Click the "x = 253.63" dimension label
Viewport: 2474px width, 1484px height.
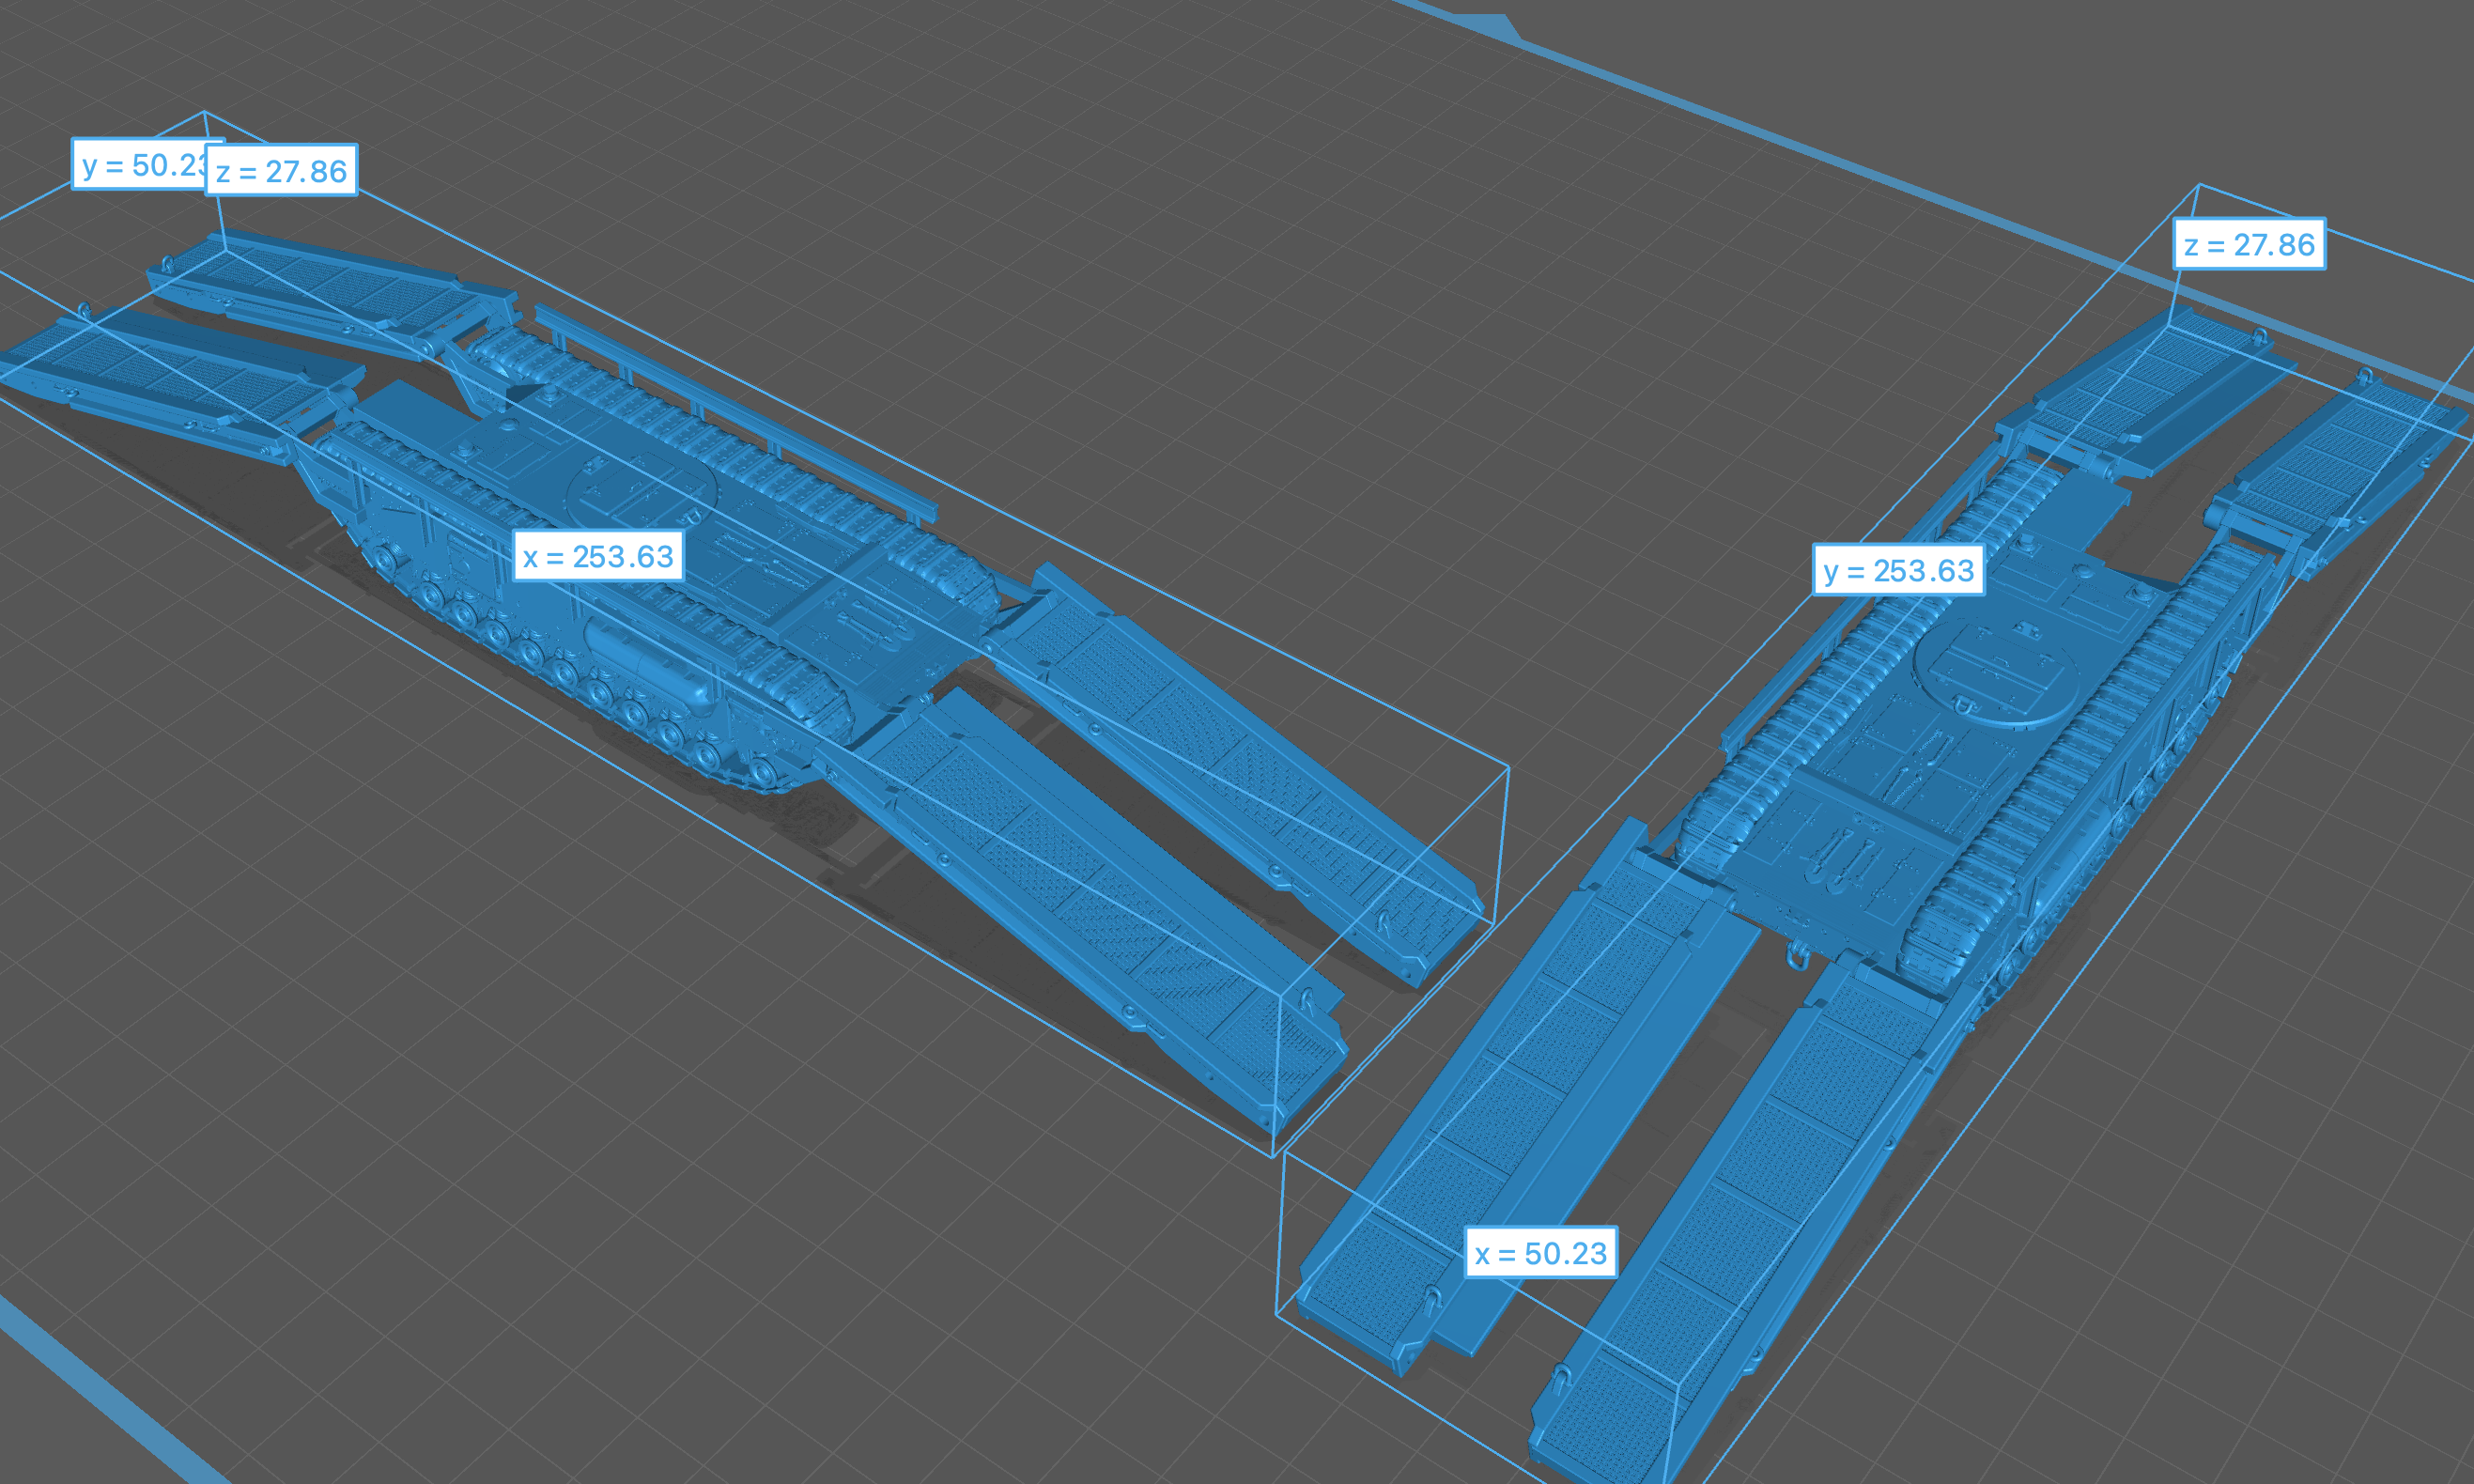598,556
